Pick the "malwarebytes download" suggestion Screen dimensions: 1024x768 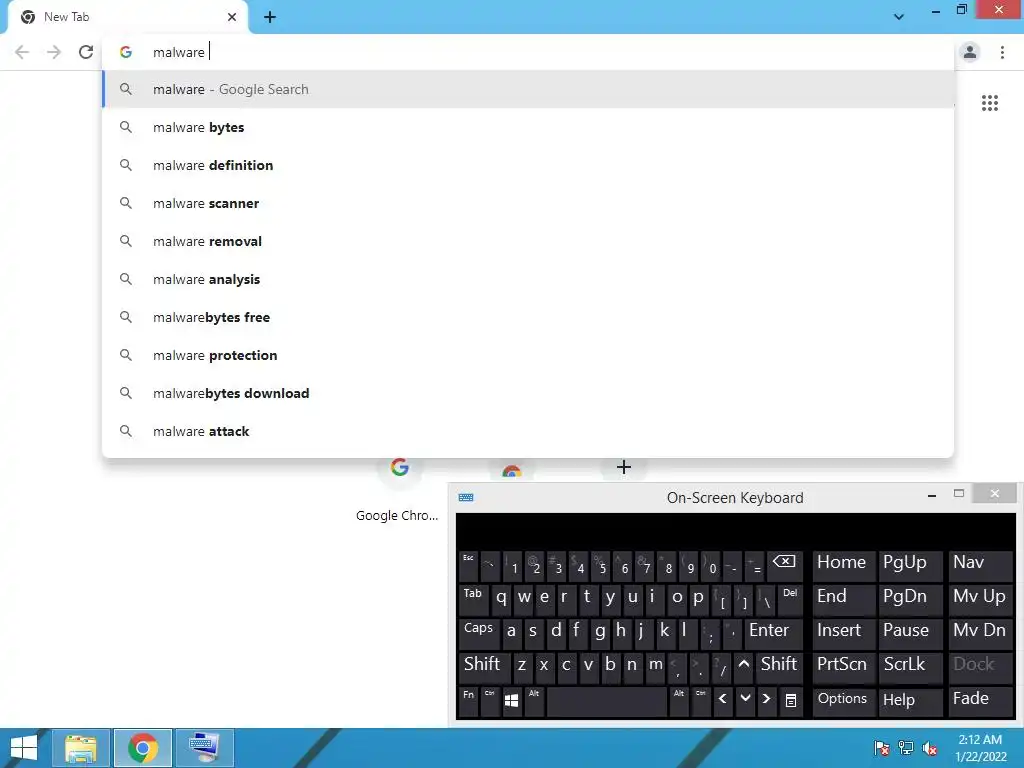(528, 393)
